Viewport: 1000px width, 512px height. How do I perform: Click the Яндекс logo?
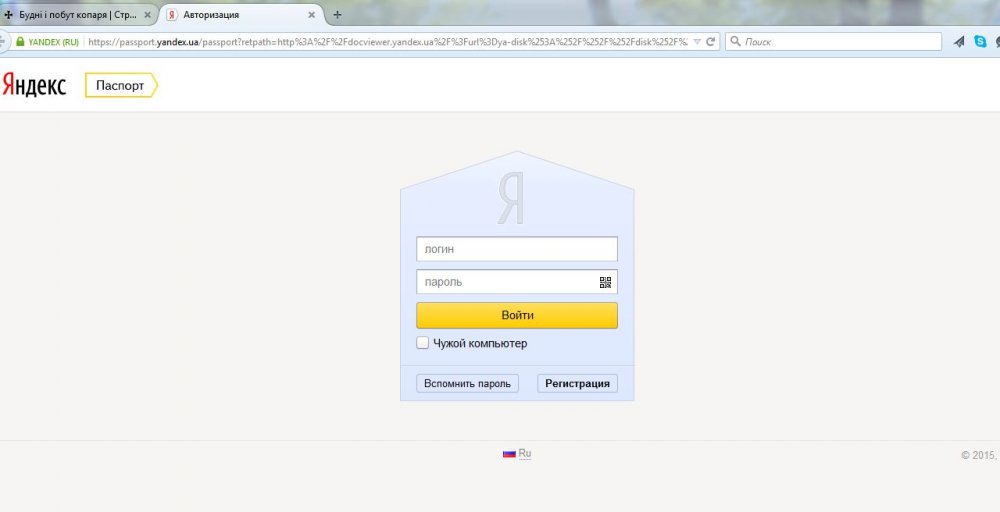pyautogui.click(x=34, y=86)
